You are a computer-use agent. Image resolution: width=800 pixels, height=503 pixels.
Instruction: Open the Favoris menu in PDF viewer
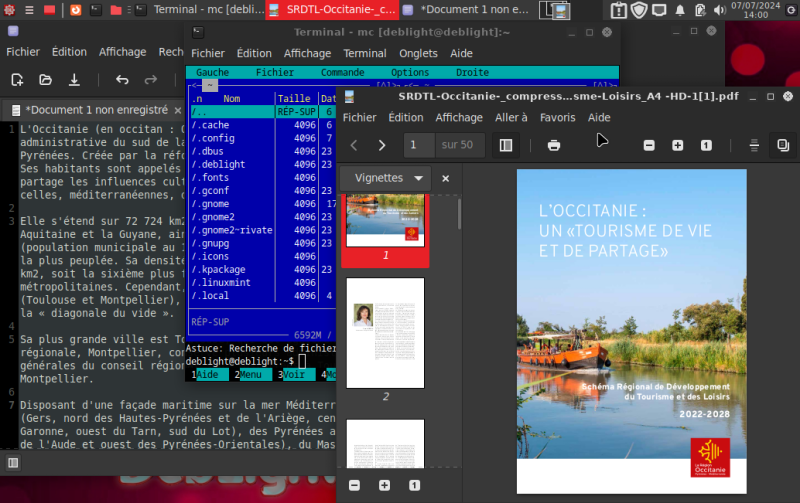[x=557, y=117]
